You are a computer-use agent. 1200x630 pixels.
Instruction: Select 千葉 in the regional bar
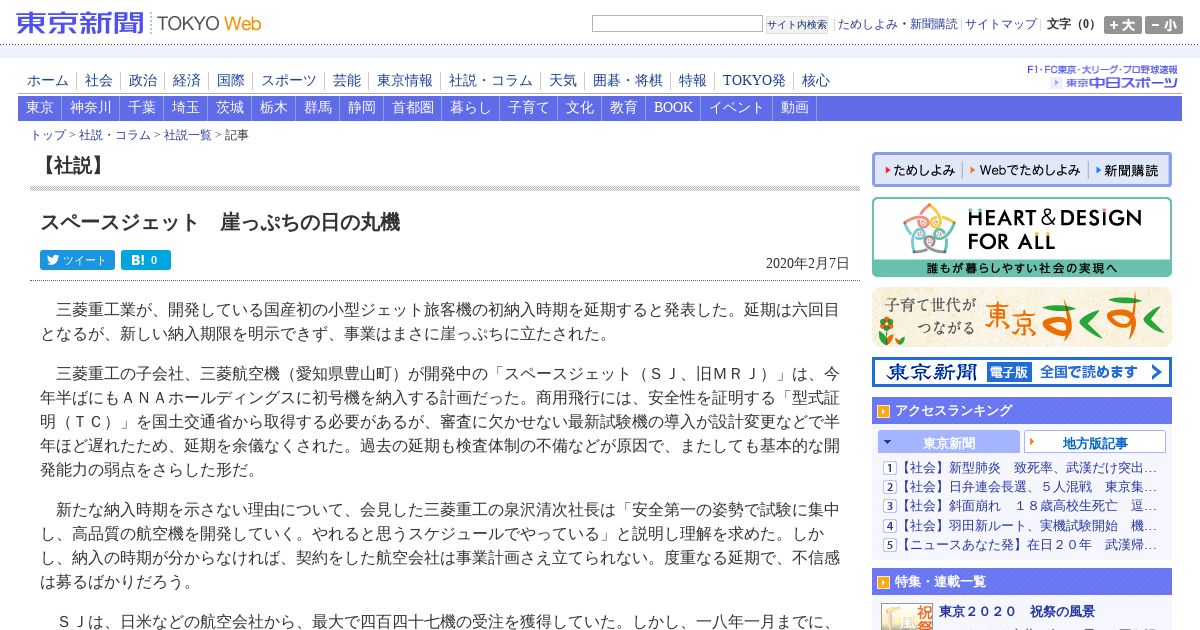142,108
